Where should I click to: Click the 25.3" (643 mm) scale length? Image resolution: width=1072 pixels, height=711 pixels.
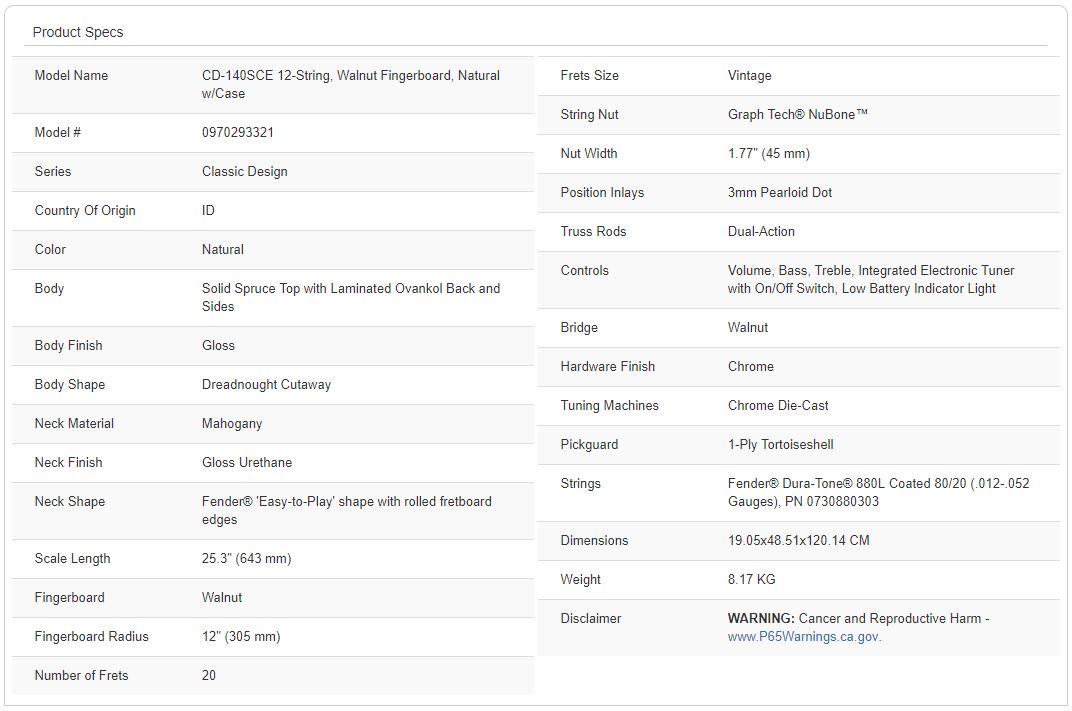[246, 559]
